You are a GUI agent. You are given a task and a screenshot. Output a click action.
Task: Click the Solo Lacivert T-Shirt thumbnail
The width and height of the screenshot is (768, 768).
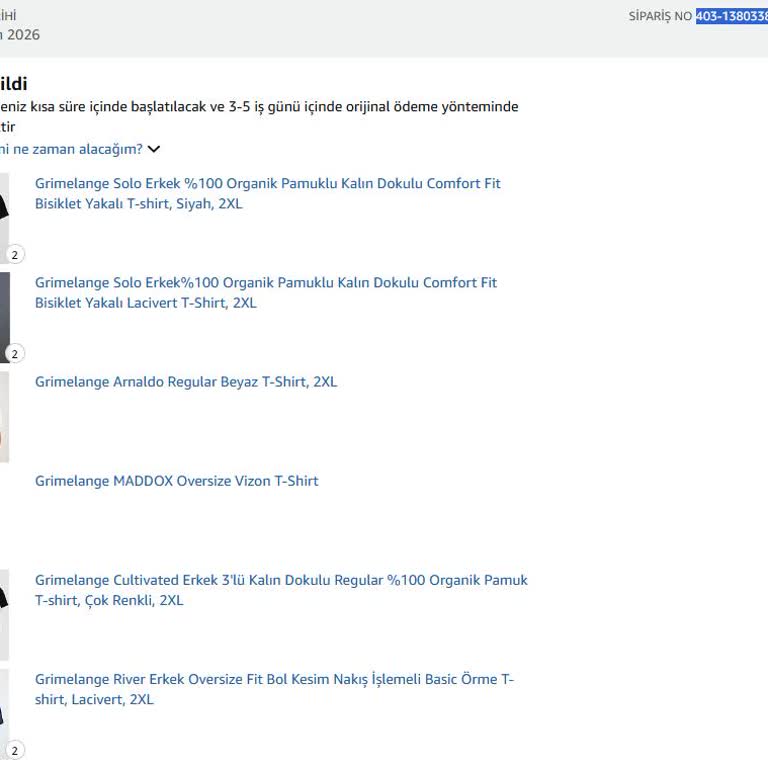[4, 317]
